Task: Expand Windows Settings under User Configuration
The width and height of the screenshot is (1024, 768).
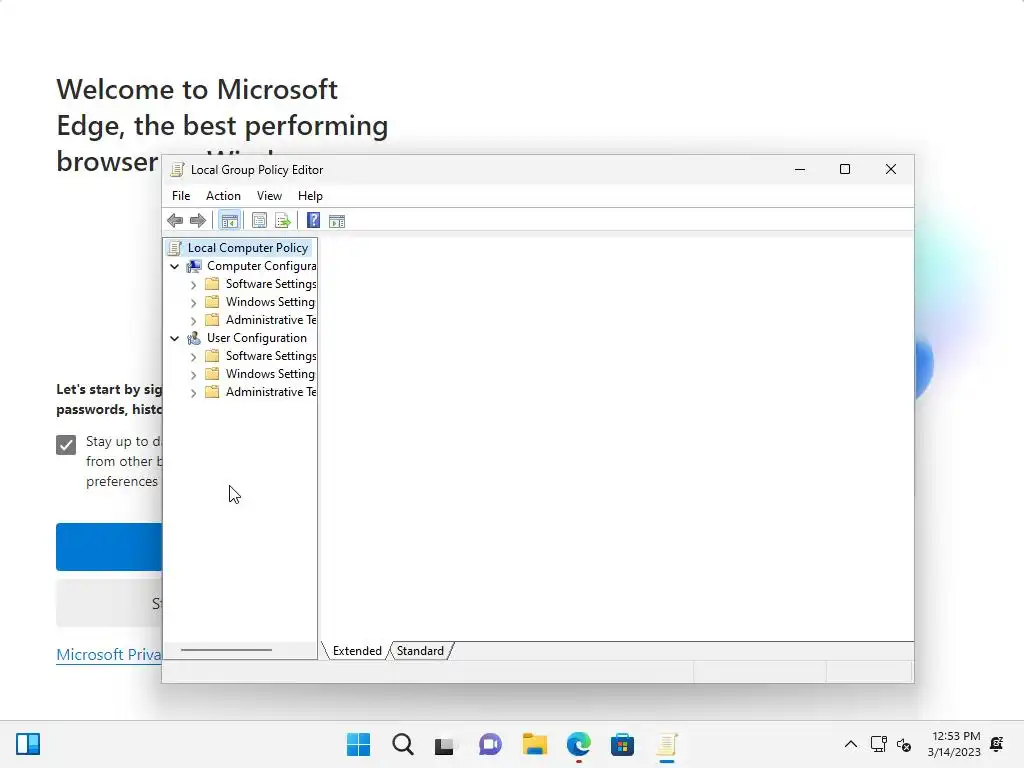Action: (193, 375)
